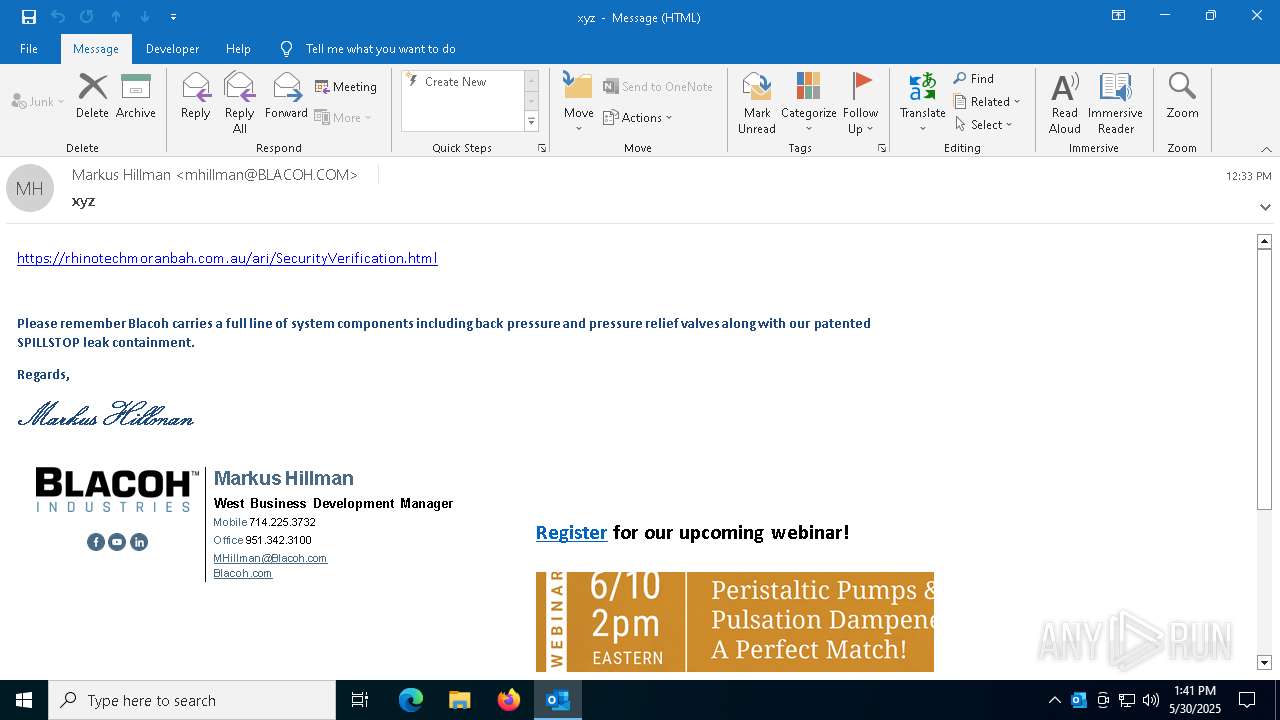Open Zoom magnifier tool

coord(1182,96)
